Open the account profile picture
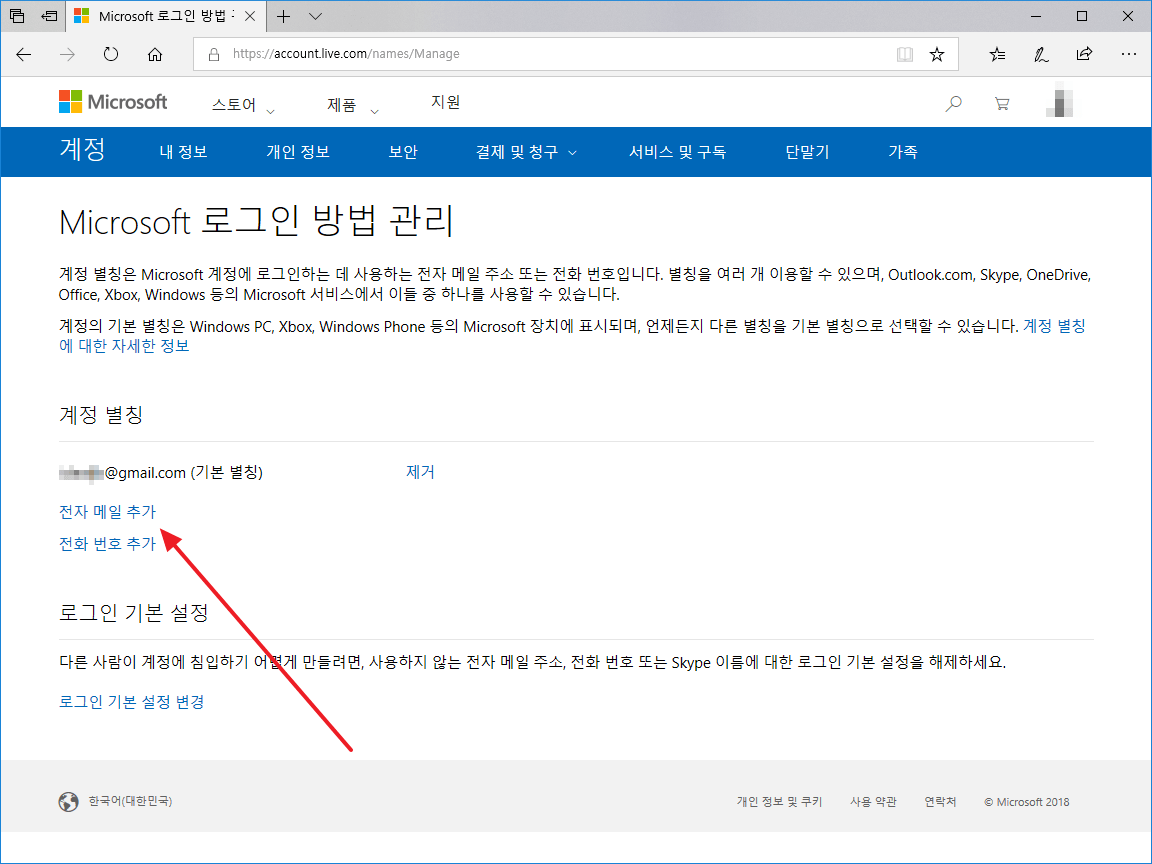 pyautogui.click(x=1059, y=103)
